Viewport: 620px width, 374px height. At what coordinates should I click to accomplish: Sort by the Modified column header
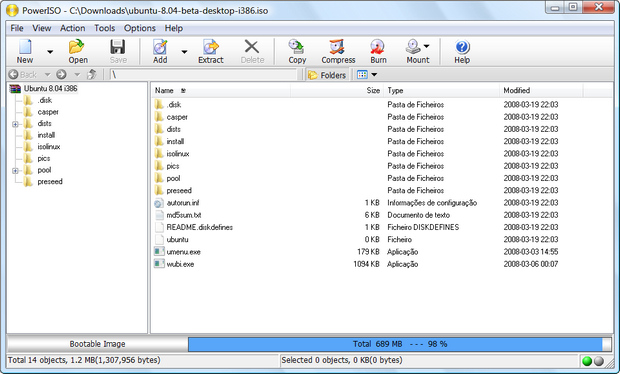click(x=541, y=91)
